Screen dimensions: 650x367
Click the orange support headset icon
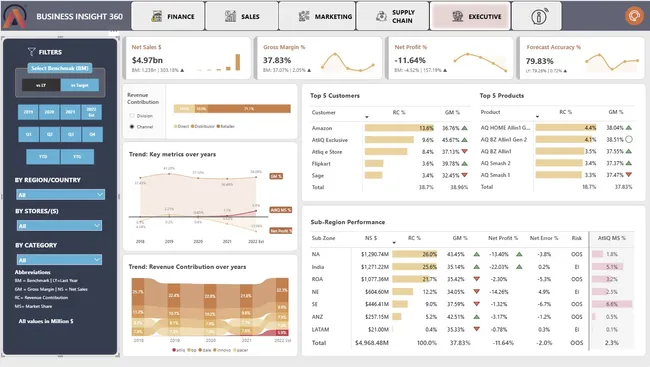tap(634, 16)
